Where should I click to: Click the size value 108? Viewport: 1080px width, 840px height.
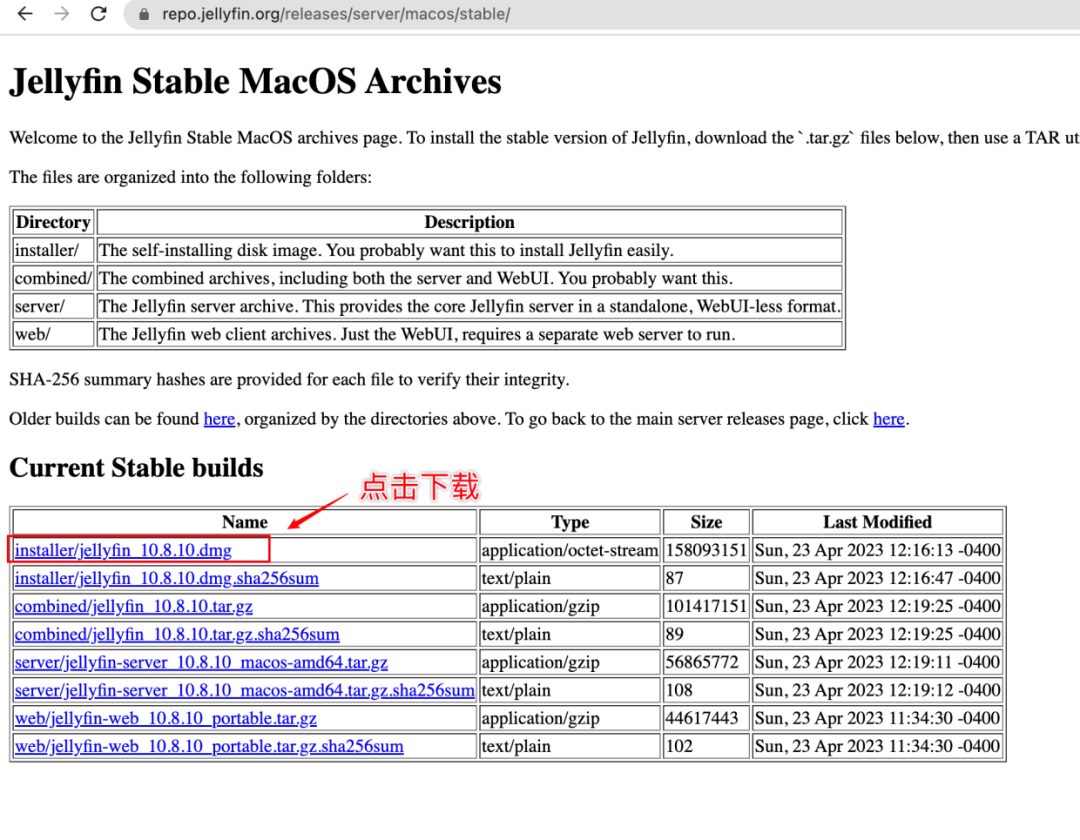click(x=679, y=690)
